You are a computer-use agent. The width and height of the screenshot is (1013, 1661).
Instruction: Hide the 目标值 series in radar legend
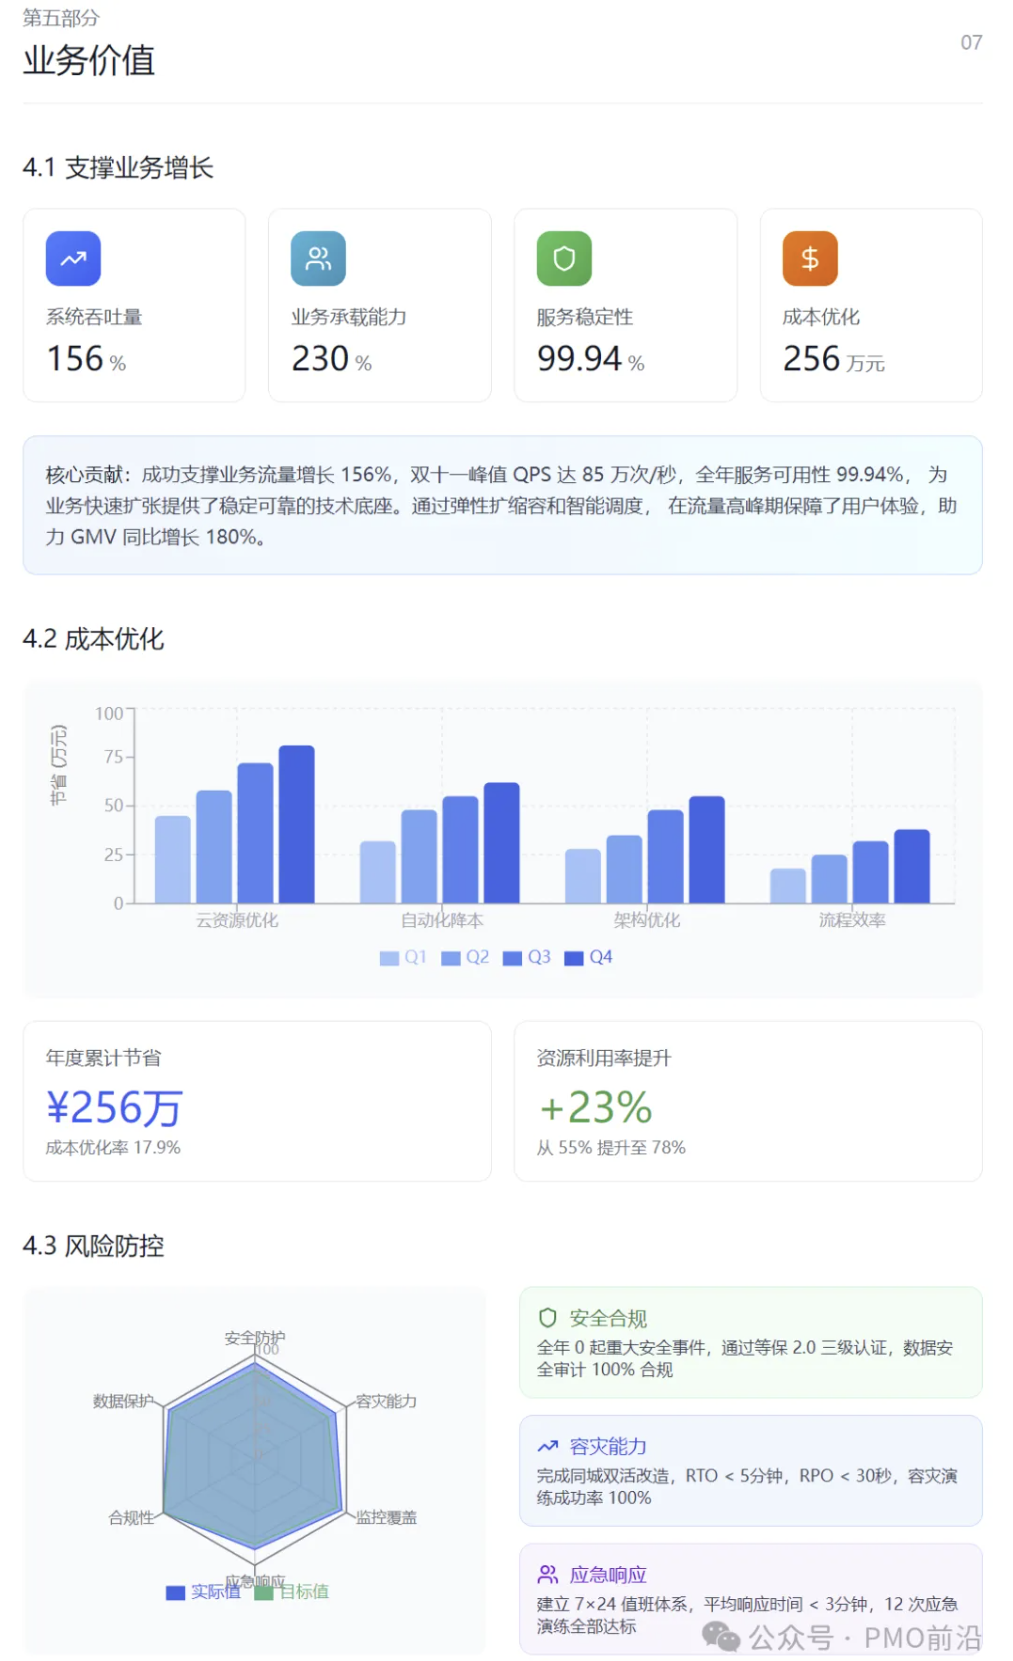(x=292, y=1592)
